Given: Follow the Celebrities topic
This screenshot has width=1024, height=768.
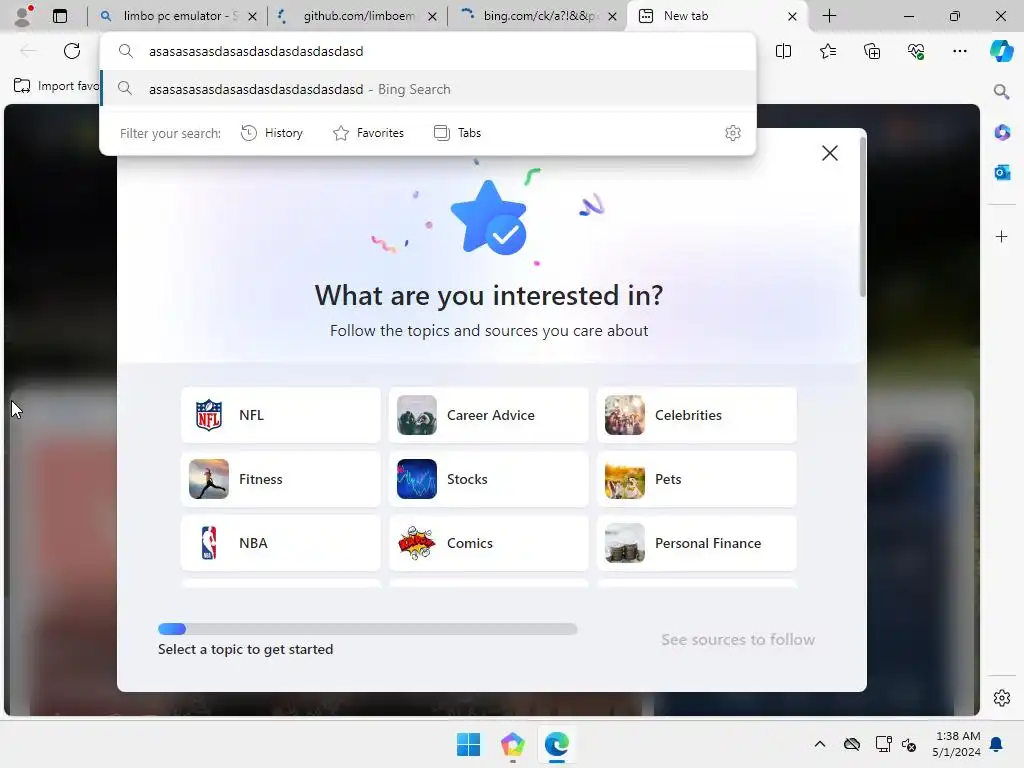Looking at the screenshot, I should pos(697,415).
